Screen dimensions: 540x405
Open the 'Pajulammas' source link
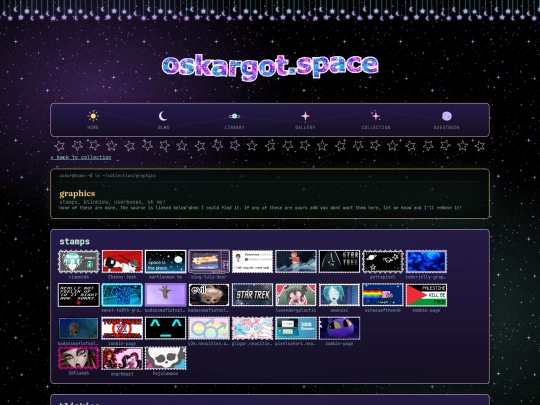166,373
